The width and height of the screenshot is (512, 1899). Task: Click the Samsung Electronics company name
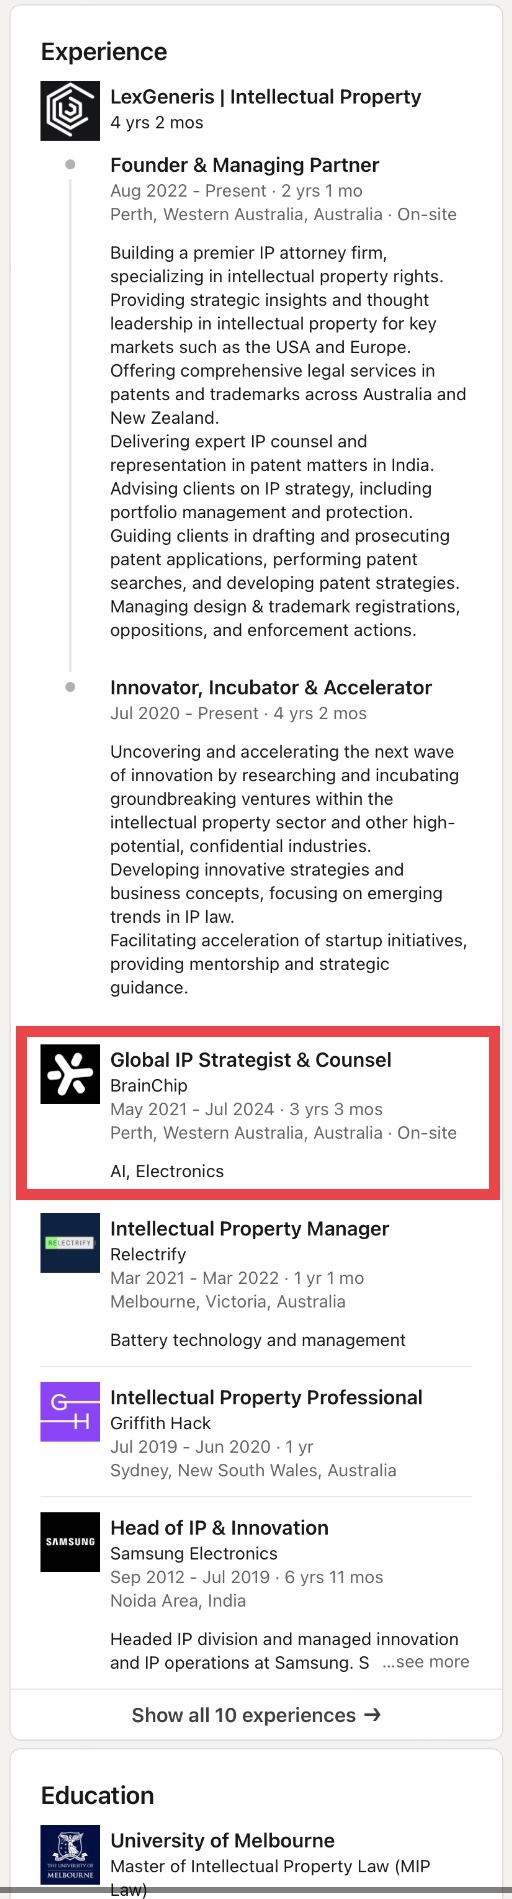tap(194, 1554)
